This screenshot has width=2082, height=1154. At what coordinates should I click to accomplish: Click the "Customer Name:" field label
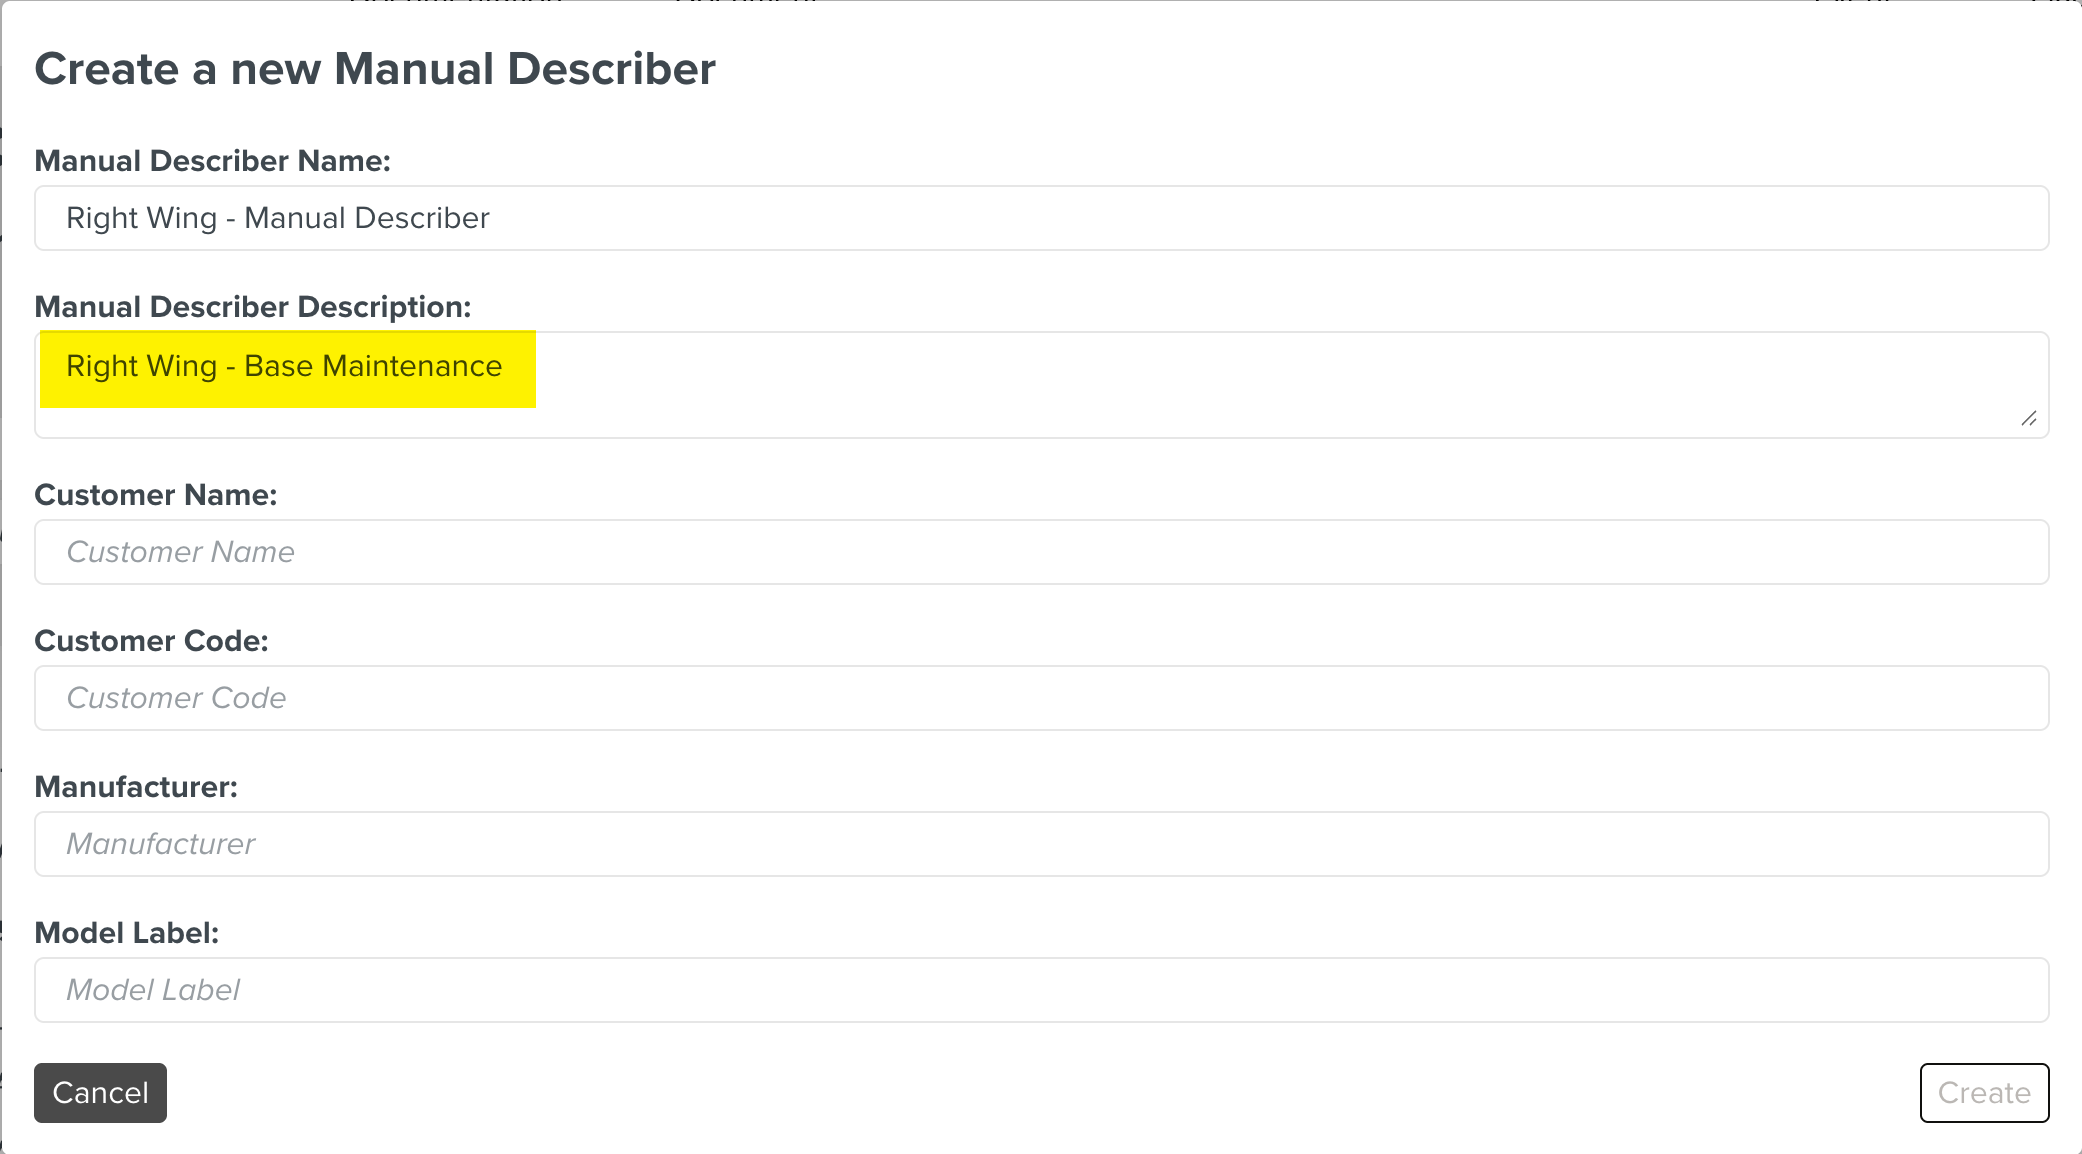click(155, 495)
